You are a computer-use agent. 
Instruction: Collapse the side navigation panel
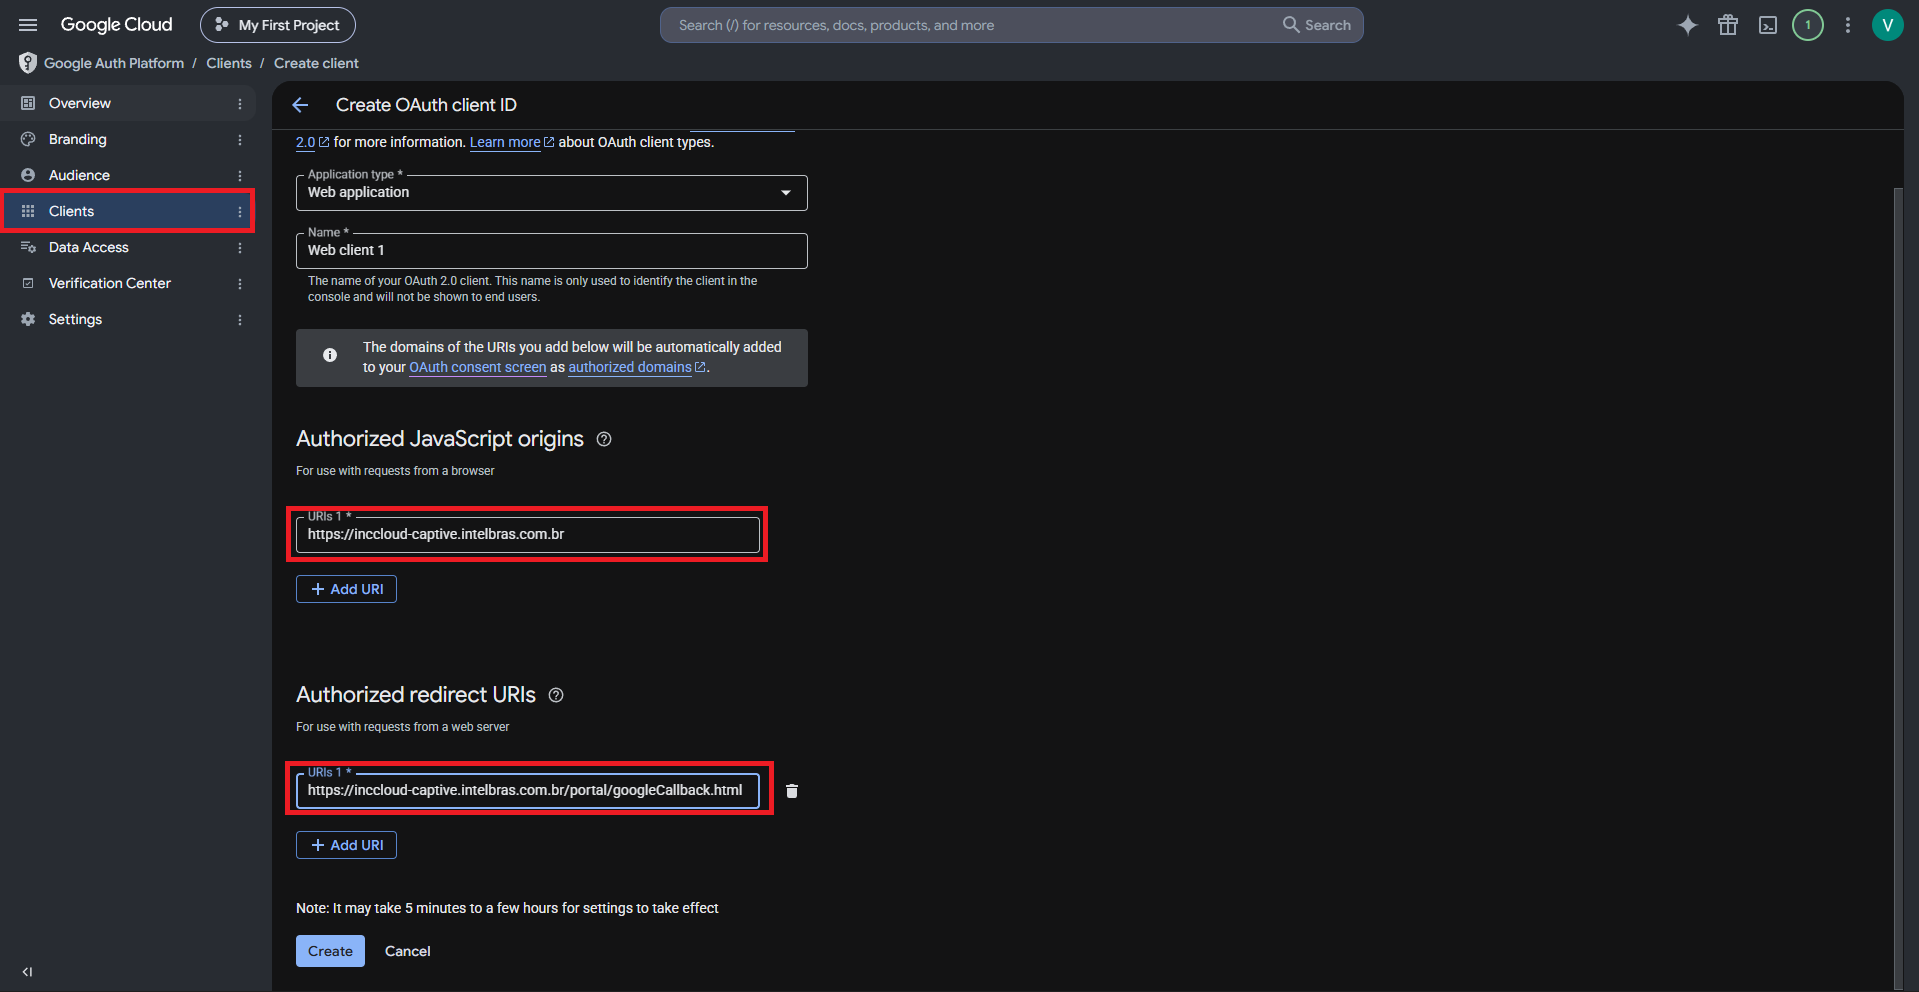(27, 972)
